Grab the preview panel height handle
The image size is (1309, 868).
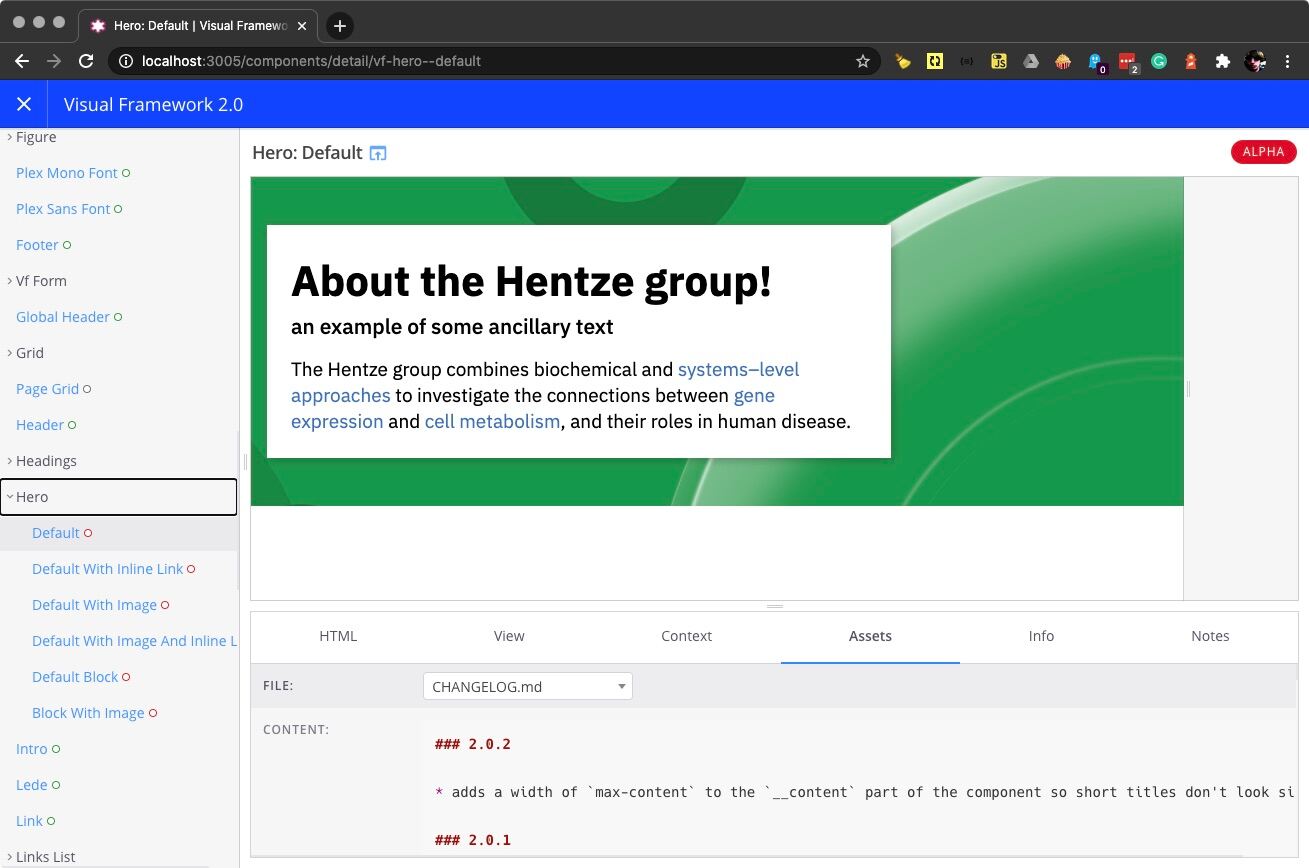[x=775, y=606]
